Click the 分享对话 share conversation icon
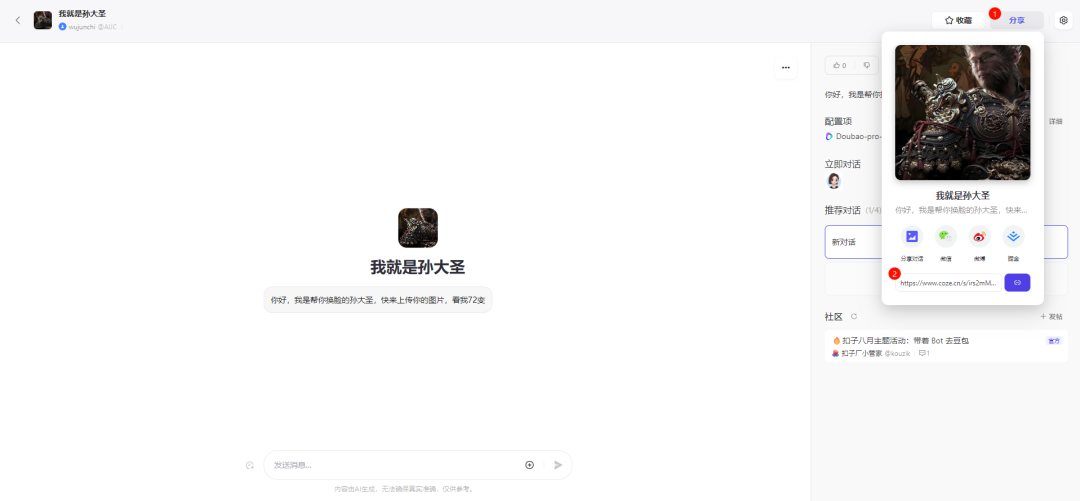The image size is (1080, 501). coord(912,236)
